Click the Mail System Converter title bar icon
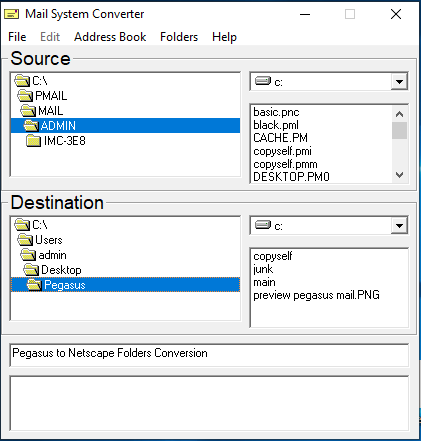 11,14
